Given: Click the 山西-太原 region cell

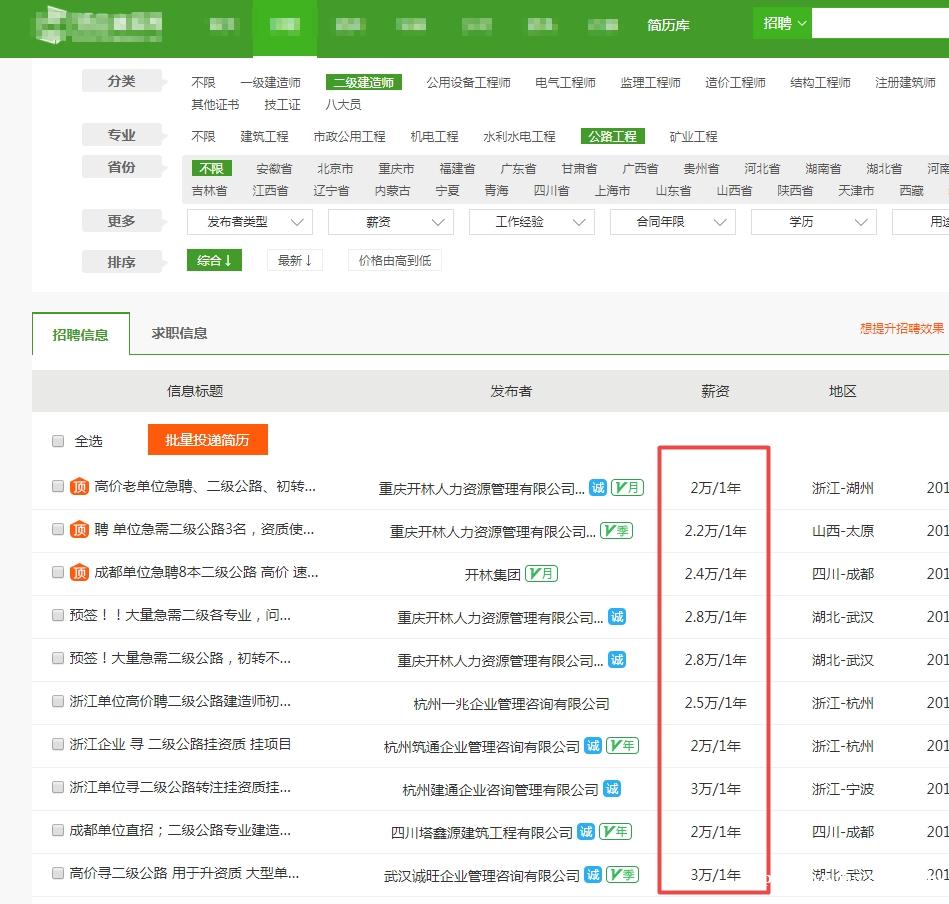Looking at the screenshot, I should point(842,531).
